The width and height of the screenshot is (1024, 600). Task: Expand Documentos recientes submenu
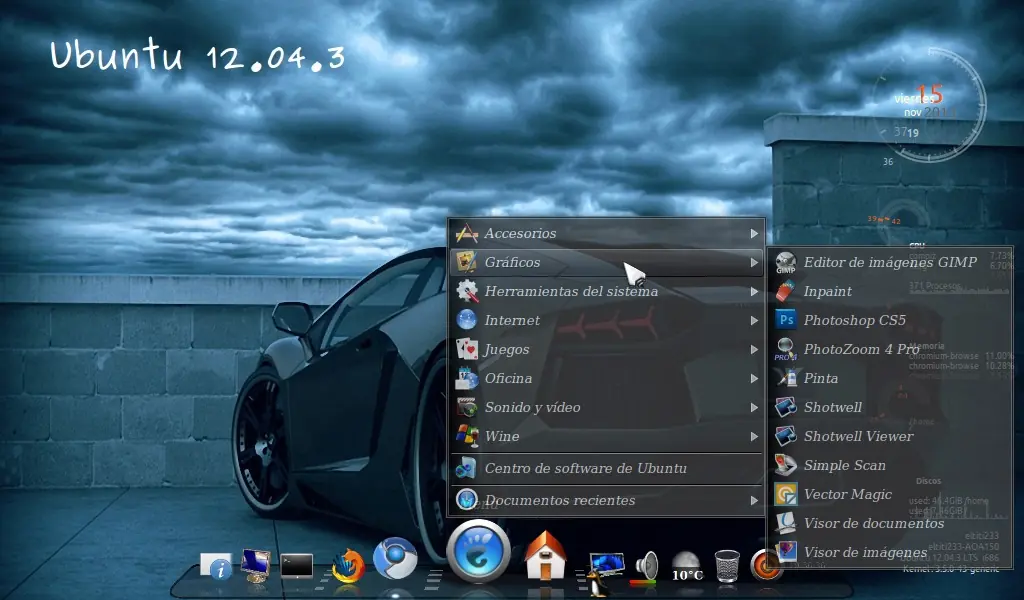(x=606, y=500)
